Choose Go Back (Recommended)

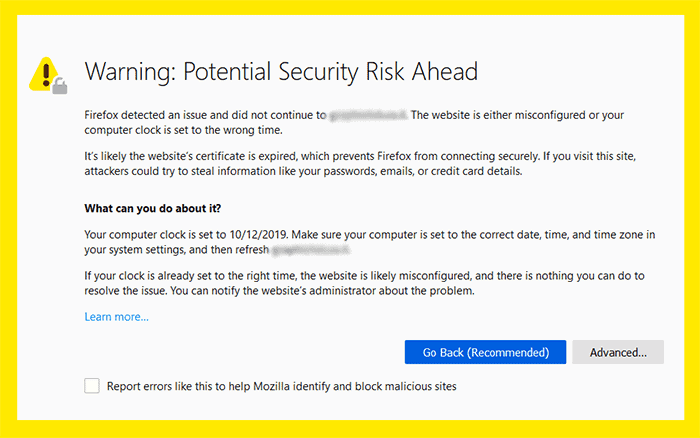point(485,352)
